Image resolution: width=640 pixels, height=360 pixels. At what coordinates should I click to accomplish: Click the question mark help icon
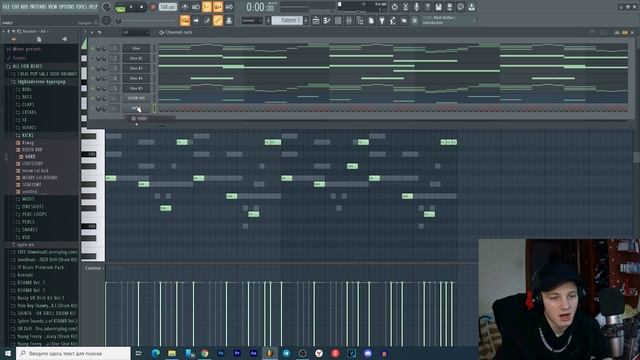427,7
